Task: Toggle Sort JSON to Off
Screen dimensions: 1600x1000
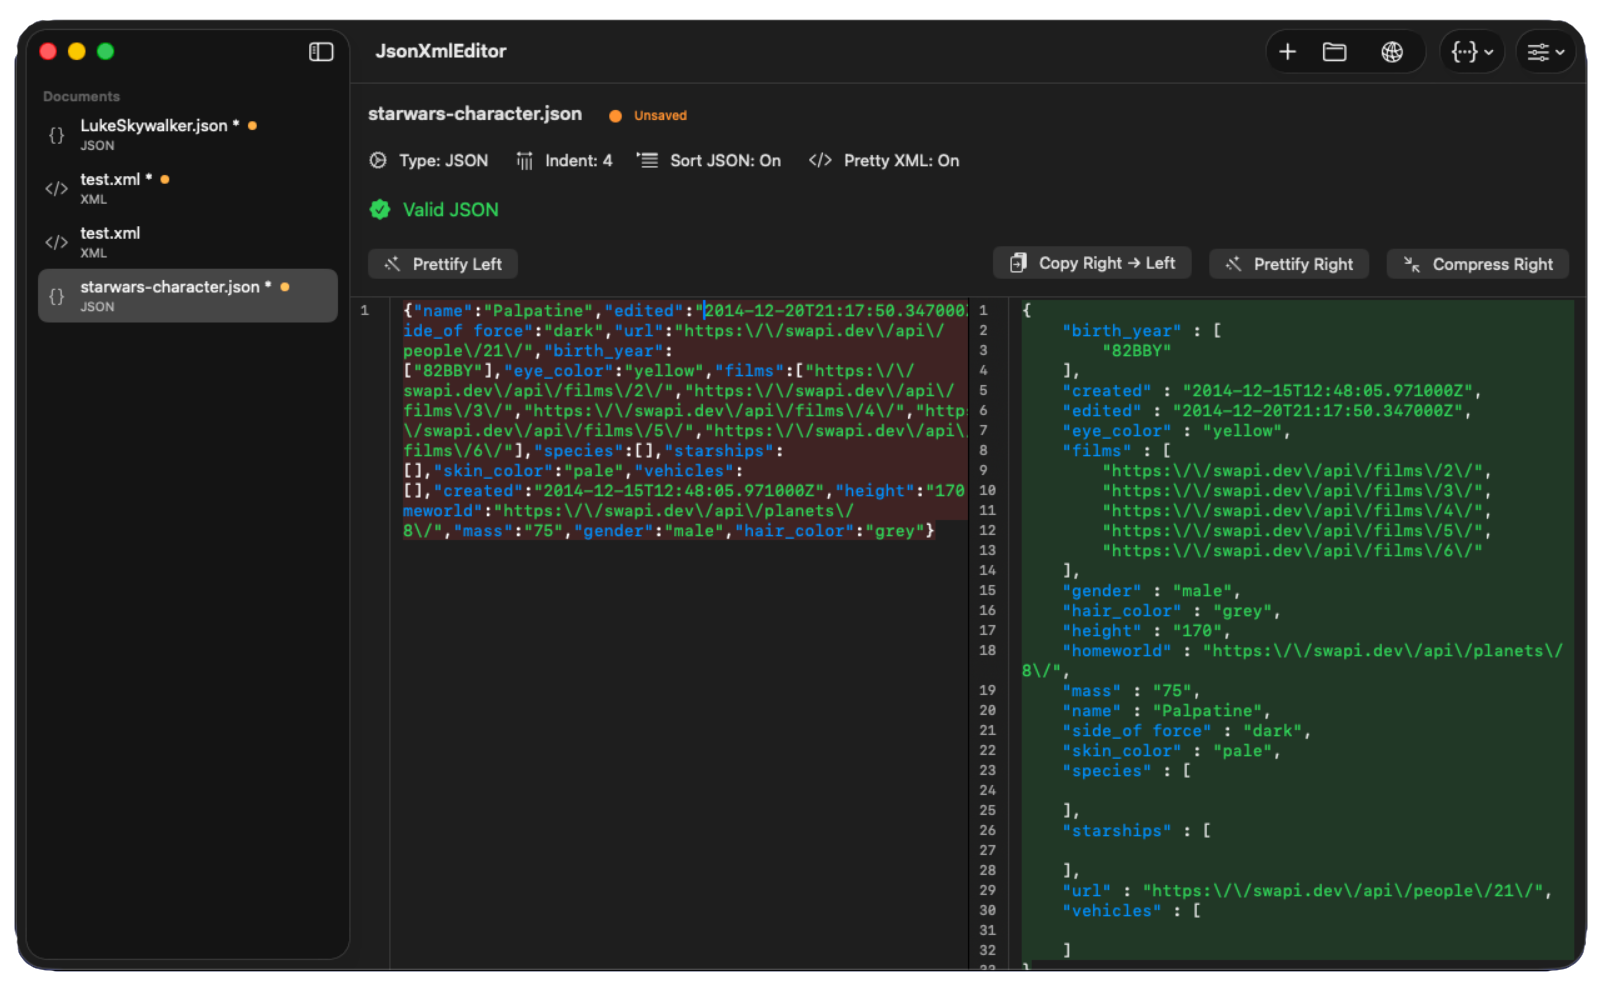Action: click(708, 160)
